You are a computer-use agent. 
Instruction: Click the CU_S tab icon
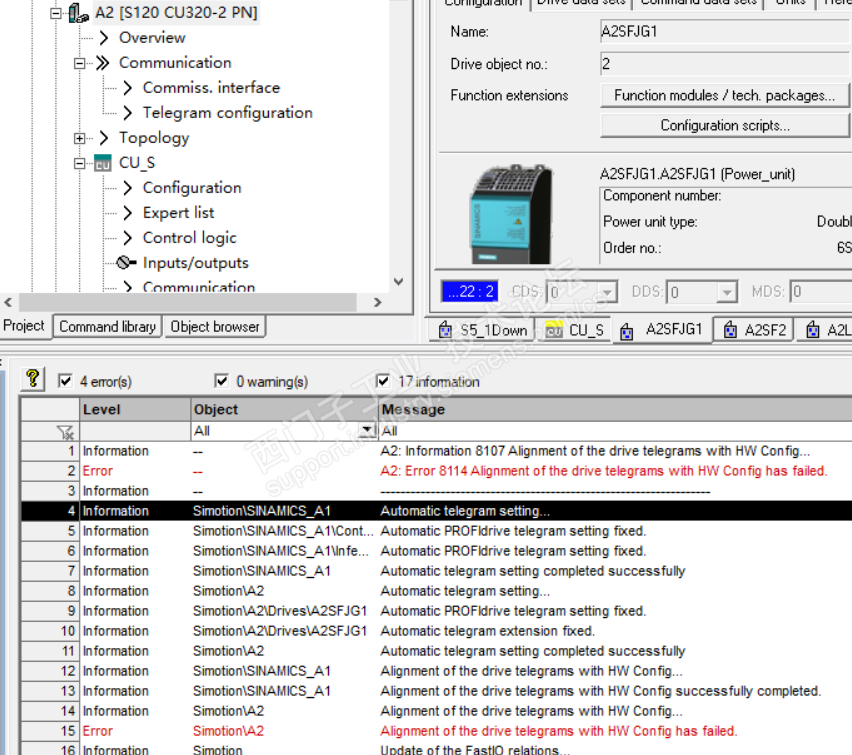[x=554, y=329]
